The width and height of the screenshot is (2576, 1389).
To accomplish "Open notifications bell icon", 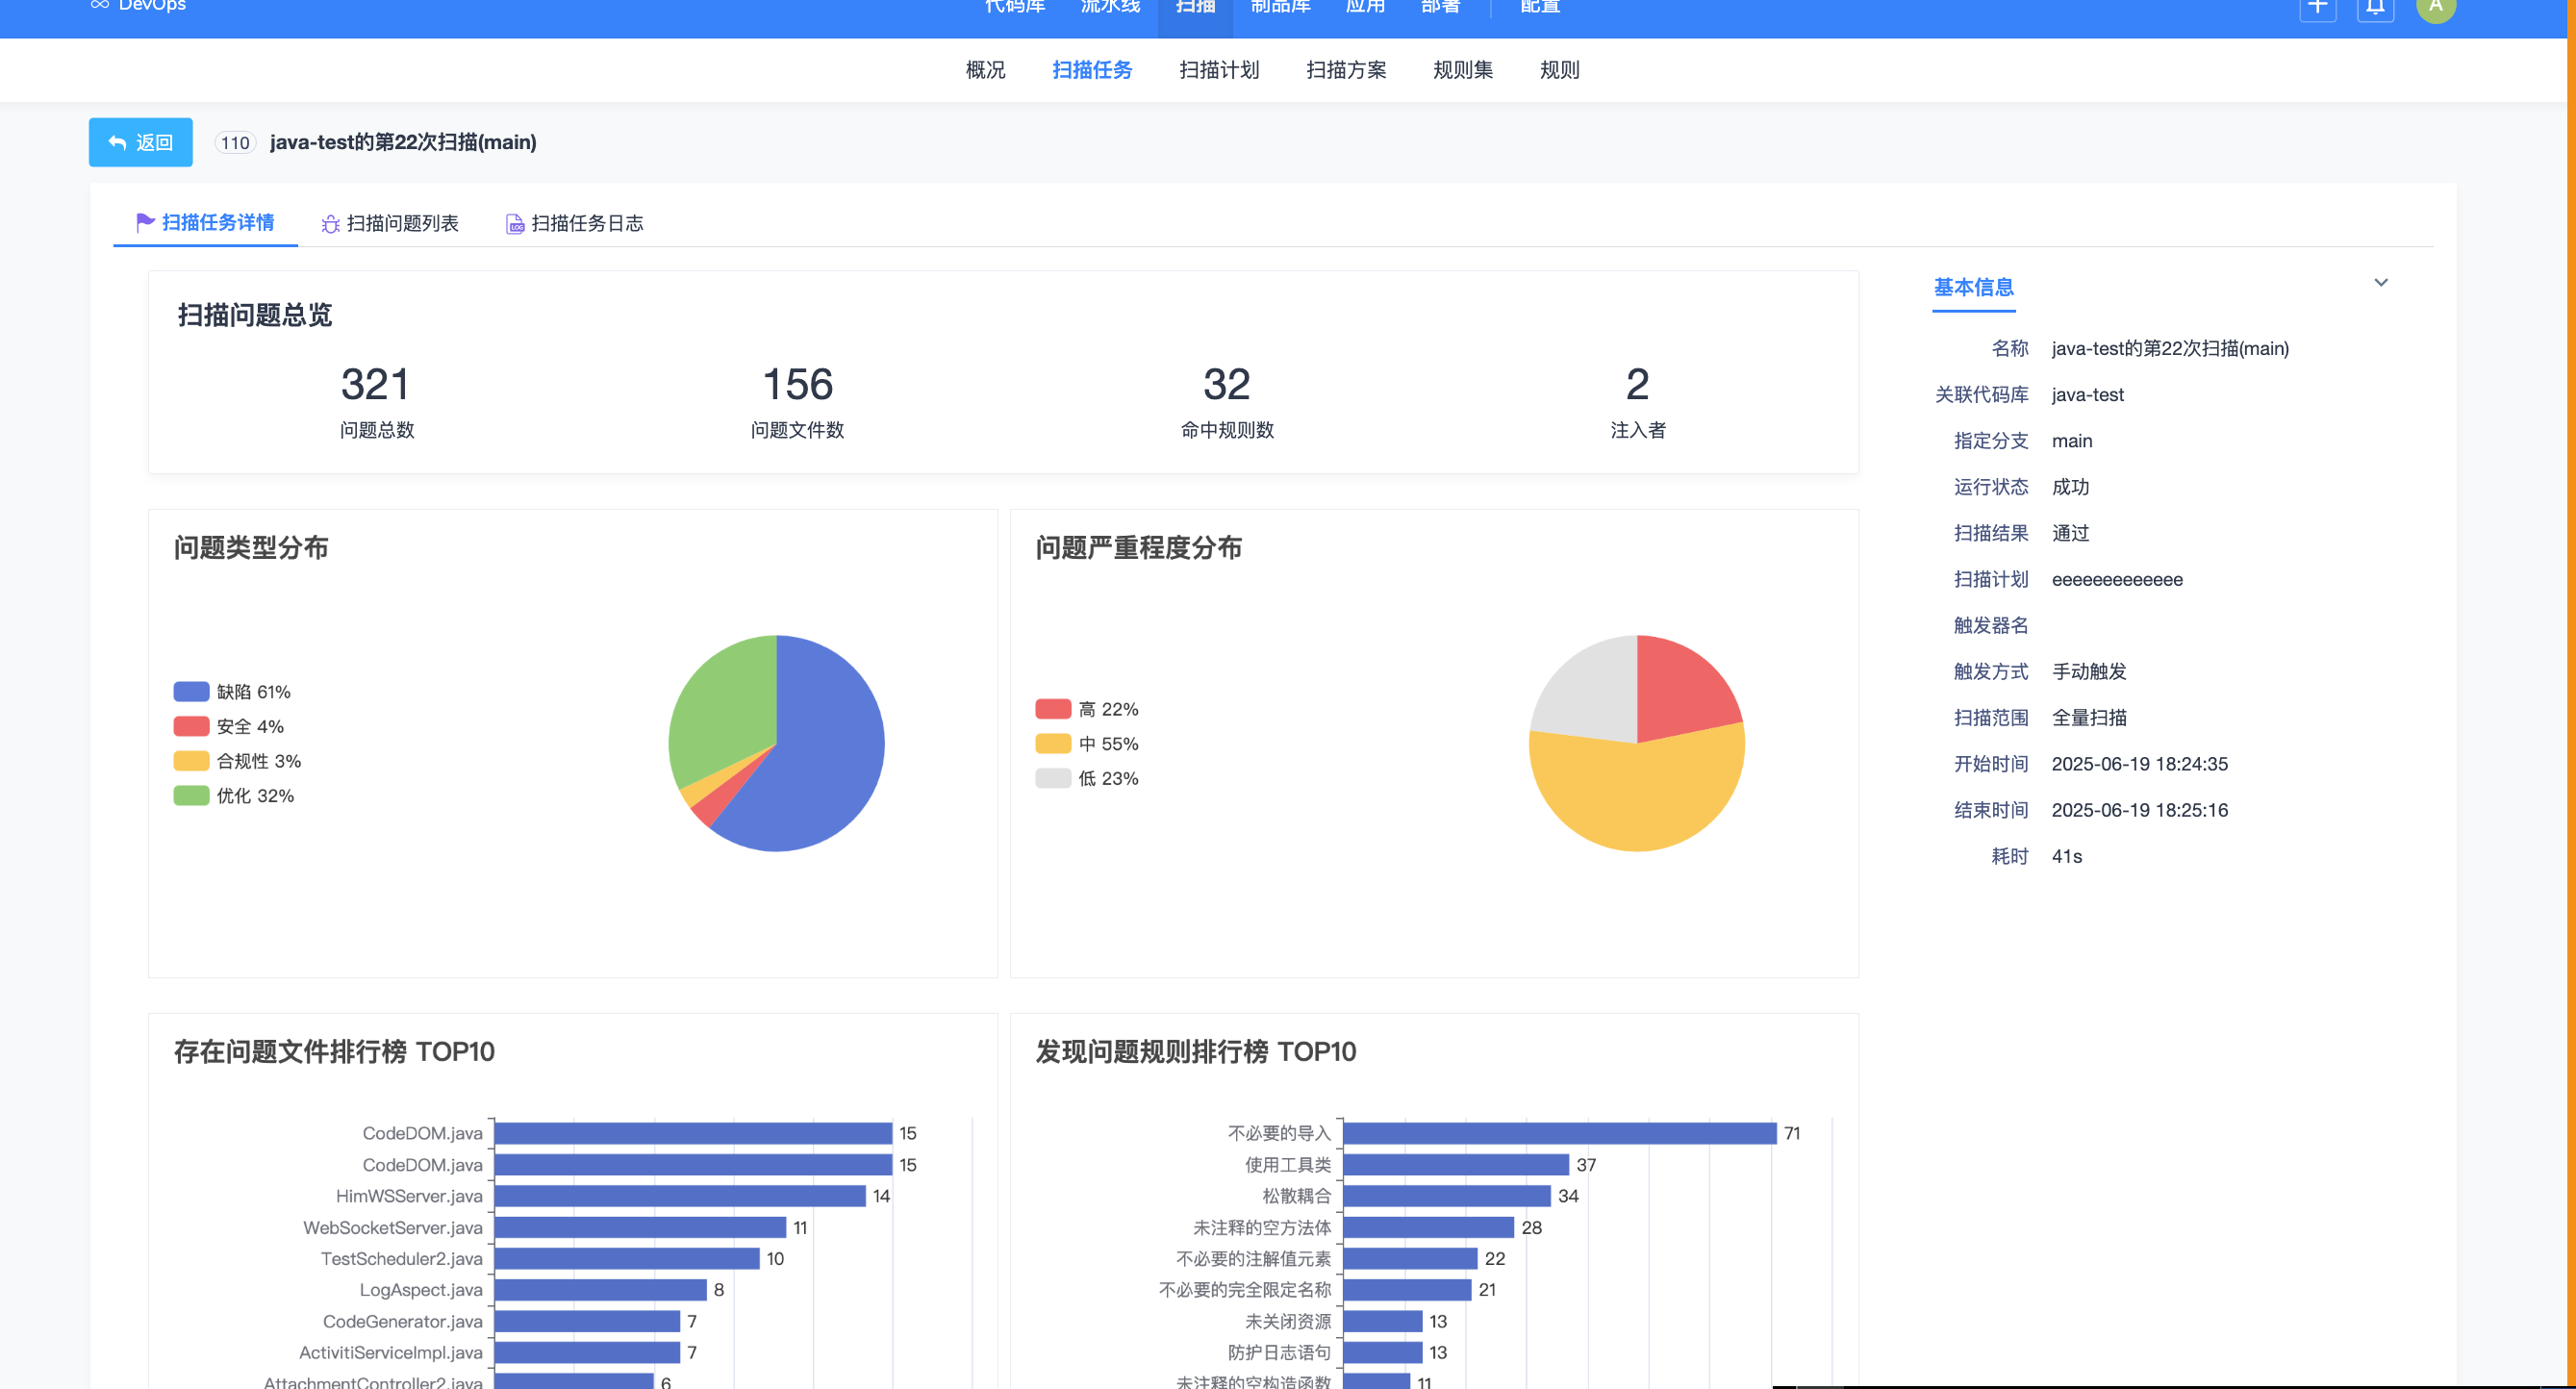I will click(2375, 8).
